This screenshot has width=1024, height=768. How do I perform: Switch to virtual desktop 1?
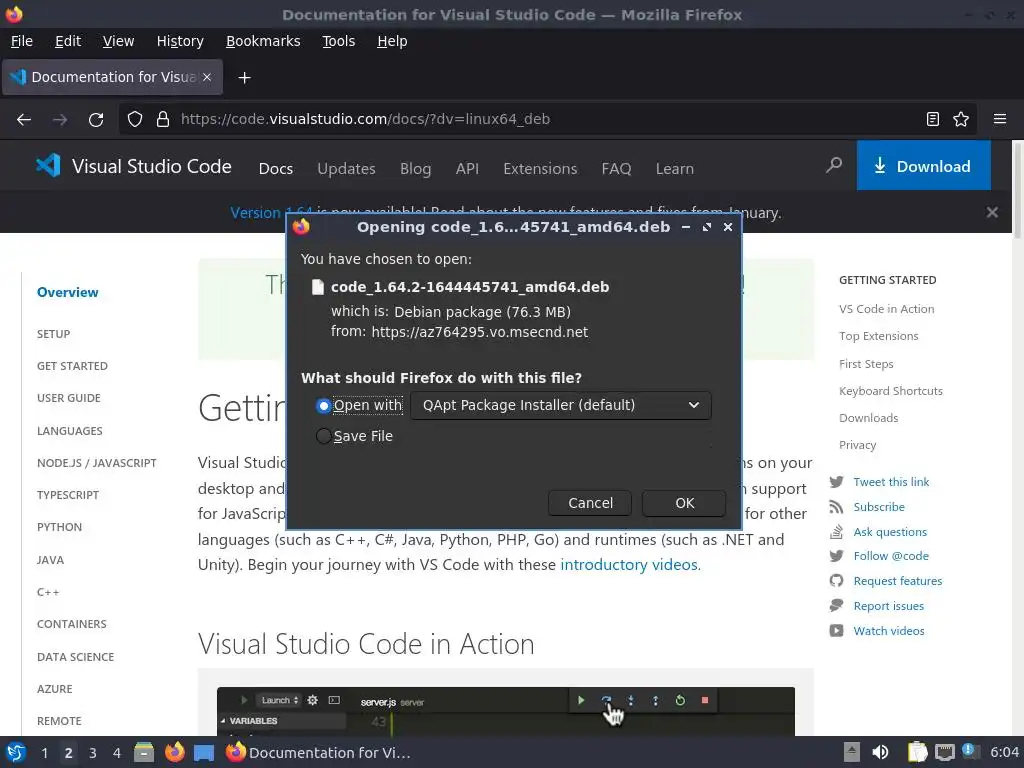(x=44, y=753)
